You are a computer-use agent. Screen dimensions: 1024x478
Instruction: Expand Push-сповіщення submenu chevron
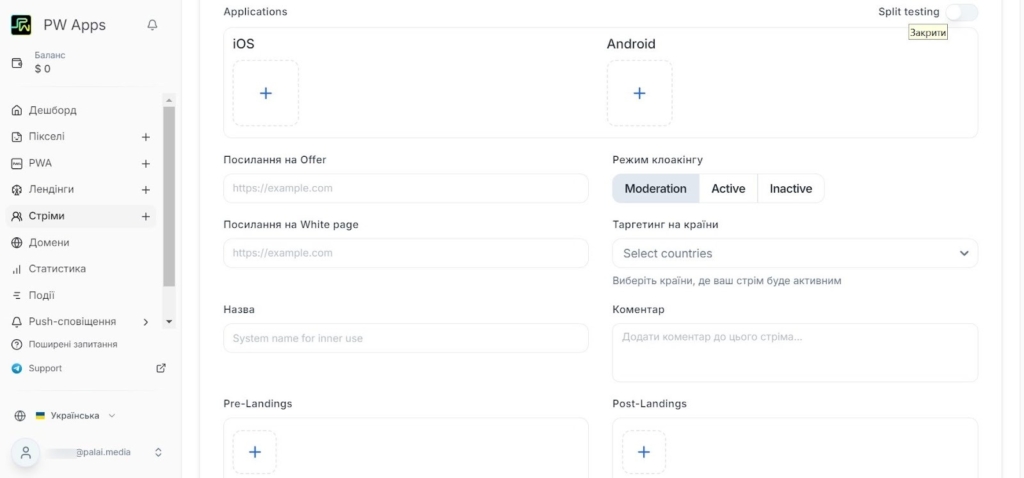(146, 322)
